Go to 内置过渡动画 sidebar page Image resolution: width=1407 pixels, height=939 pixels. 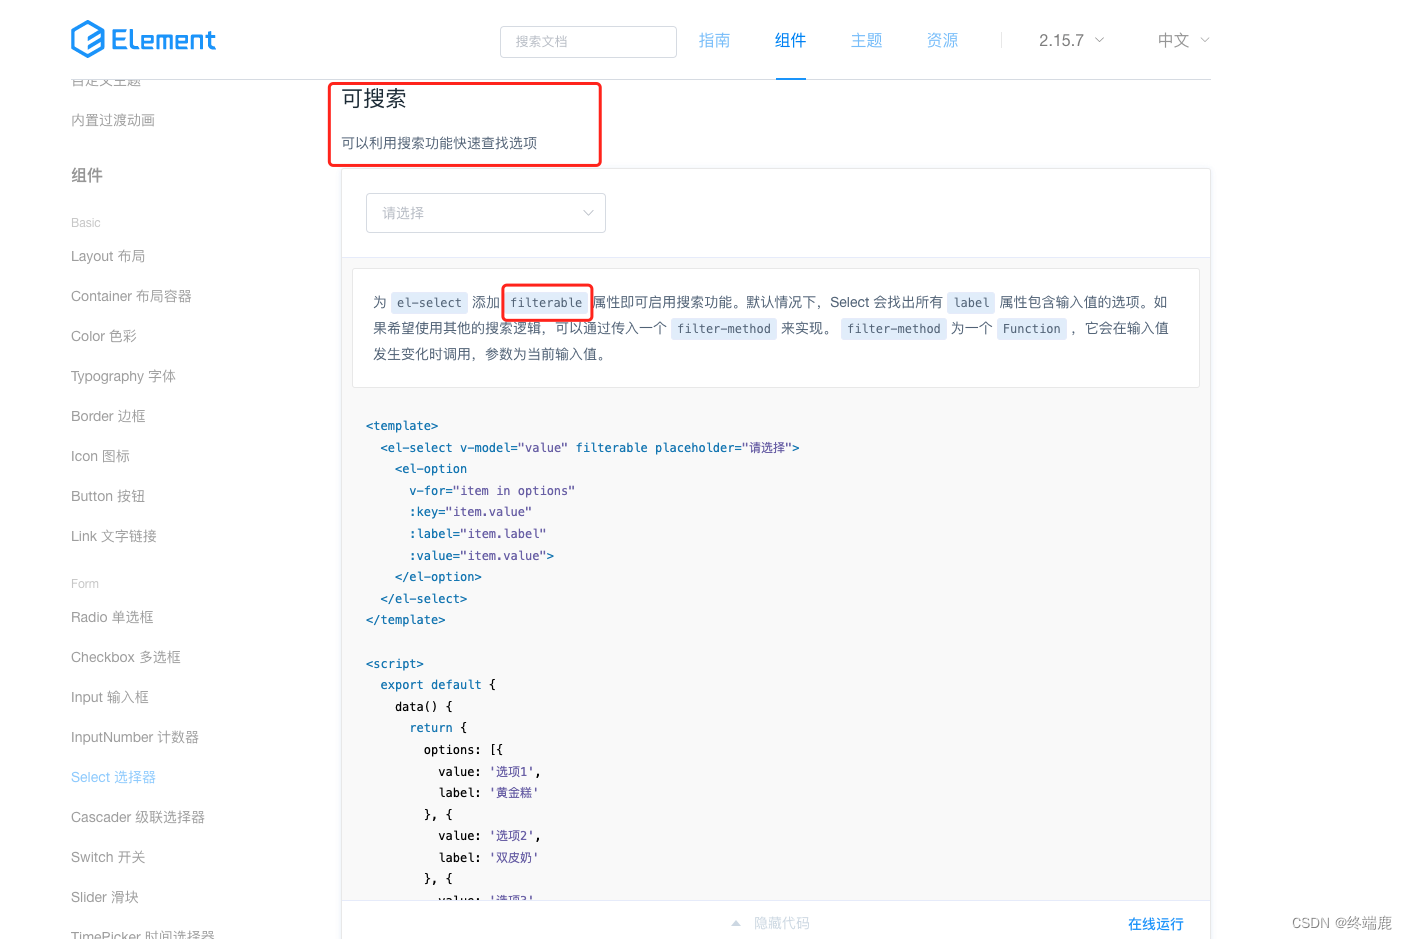113,120
